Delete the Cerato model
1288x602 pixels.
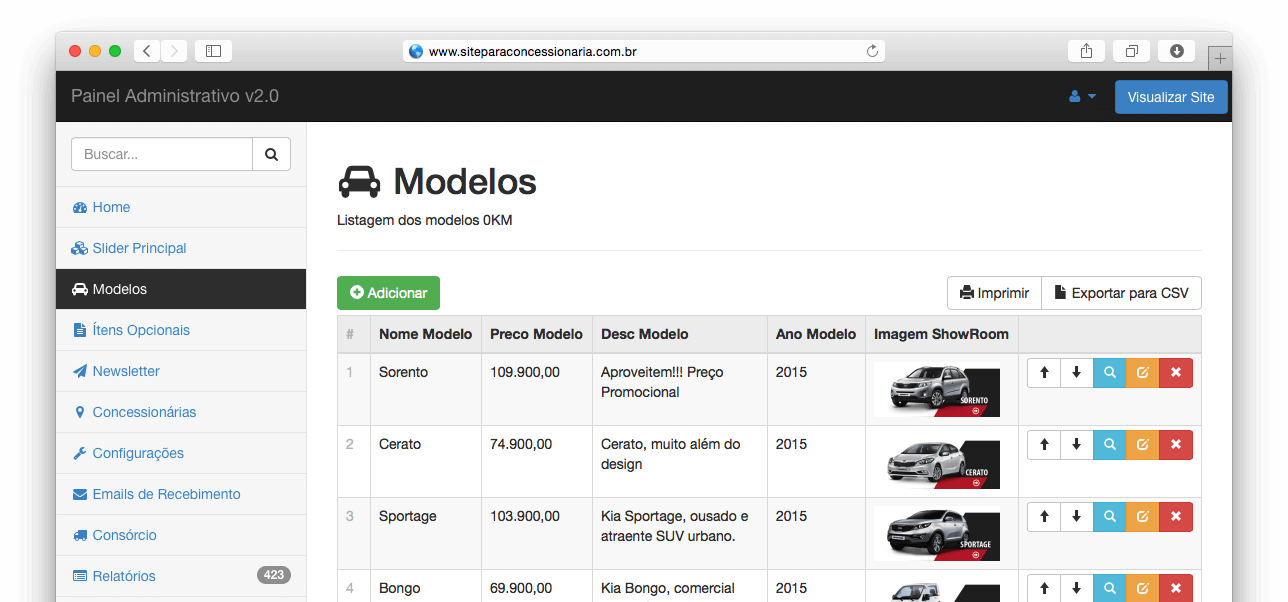click(1176, 445)
